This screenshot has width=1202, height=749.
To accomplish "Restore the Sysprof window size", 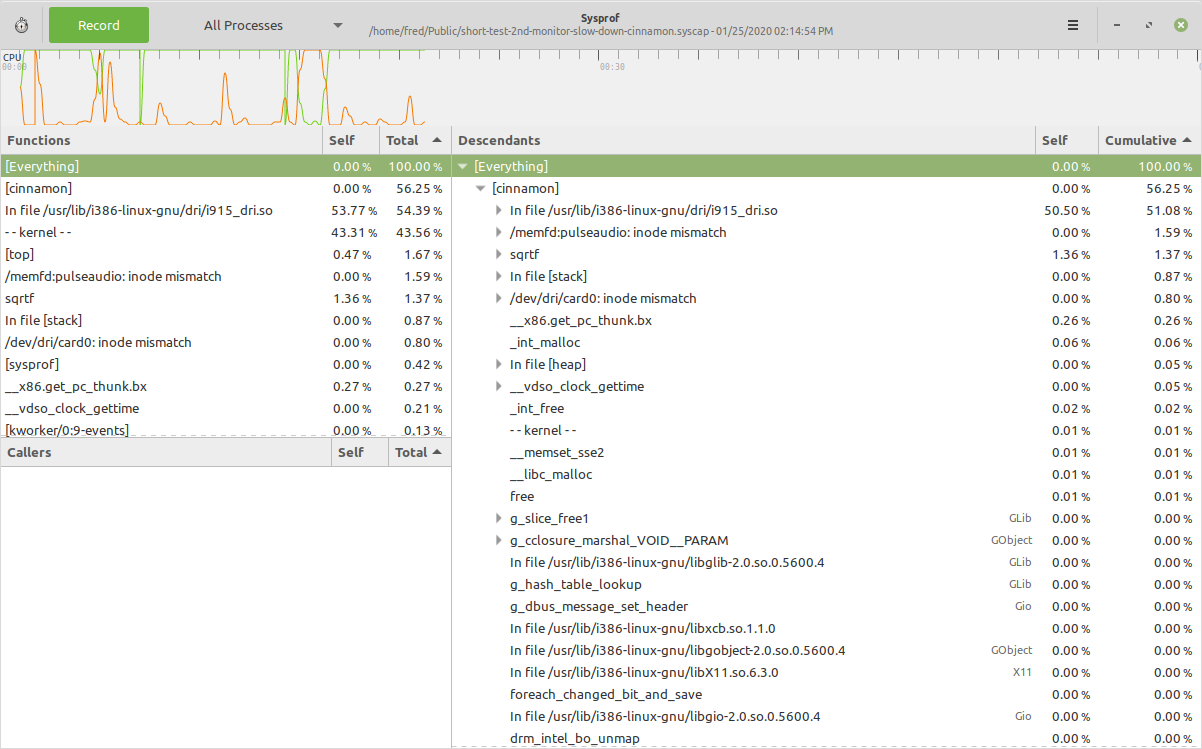I will [1148, 25].
